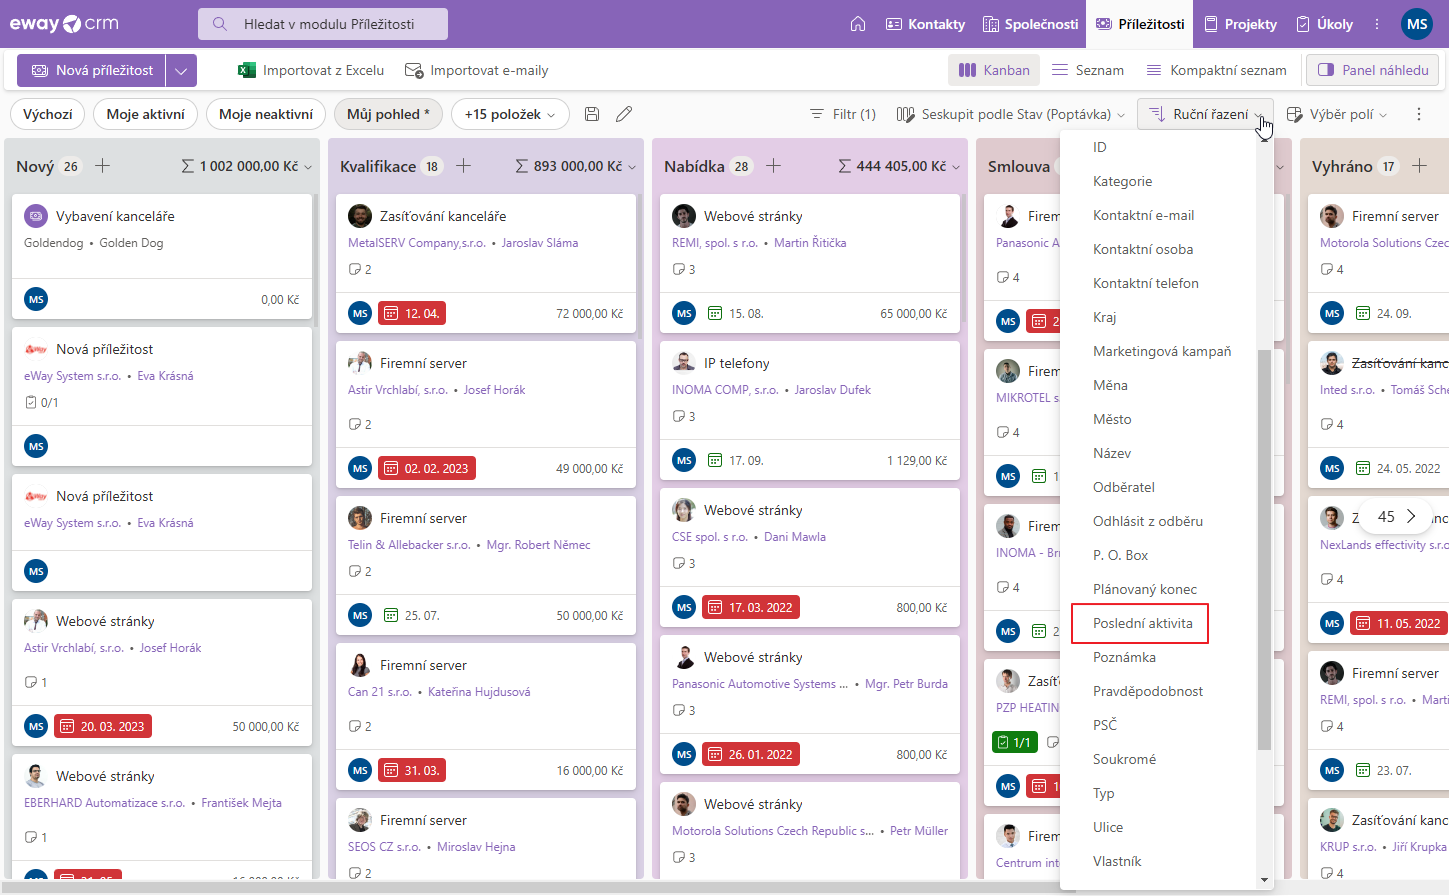This screenshot has width=1449, height=896.
Task: Open the Úkoly module
Action: [1324, 24]
